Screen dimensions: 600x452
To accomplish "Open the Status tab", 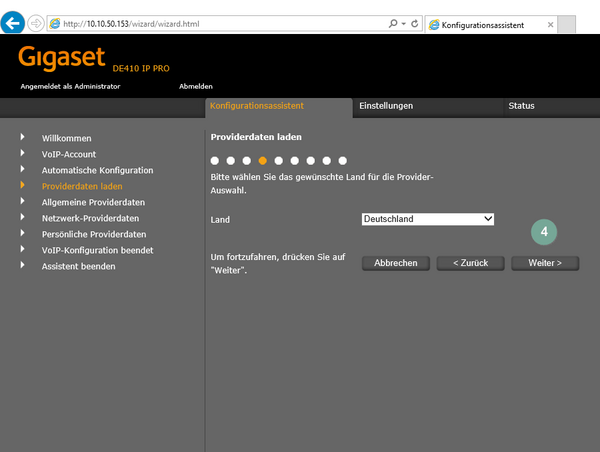I will (521, 106).
